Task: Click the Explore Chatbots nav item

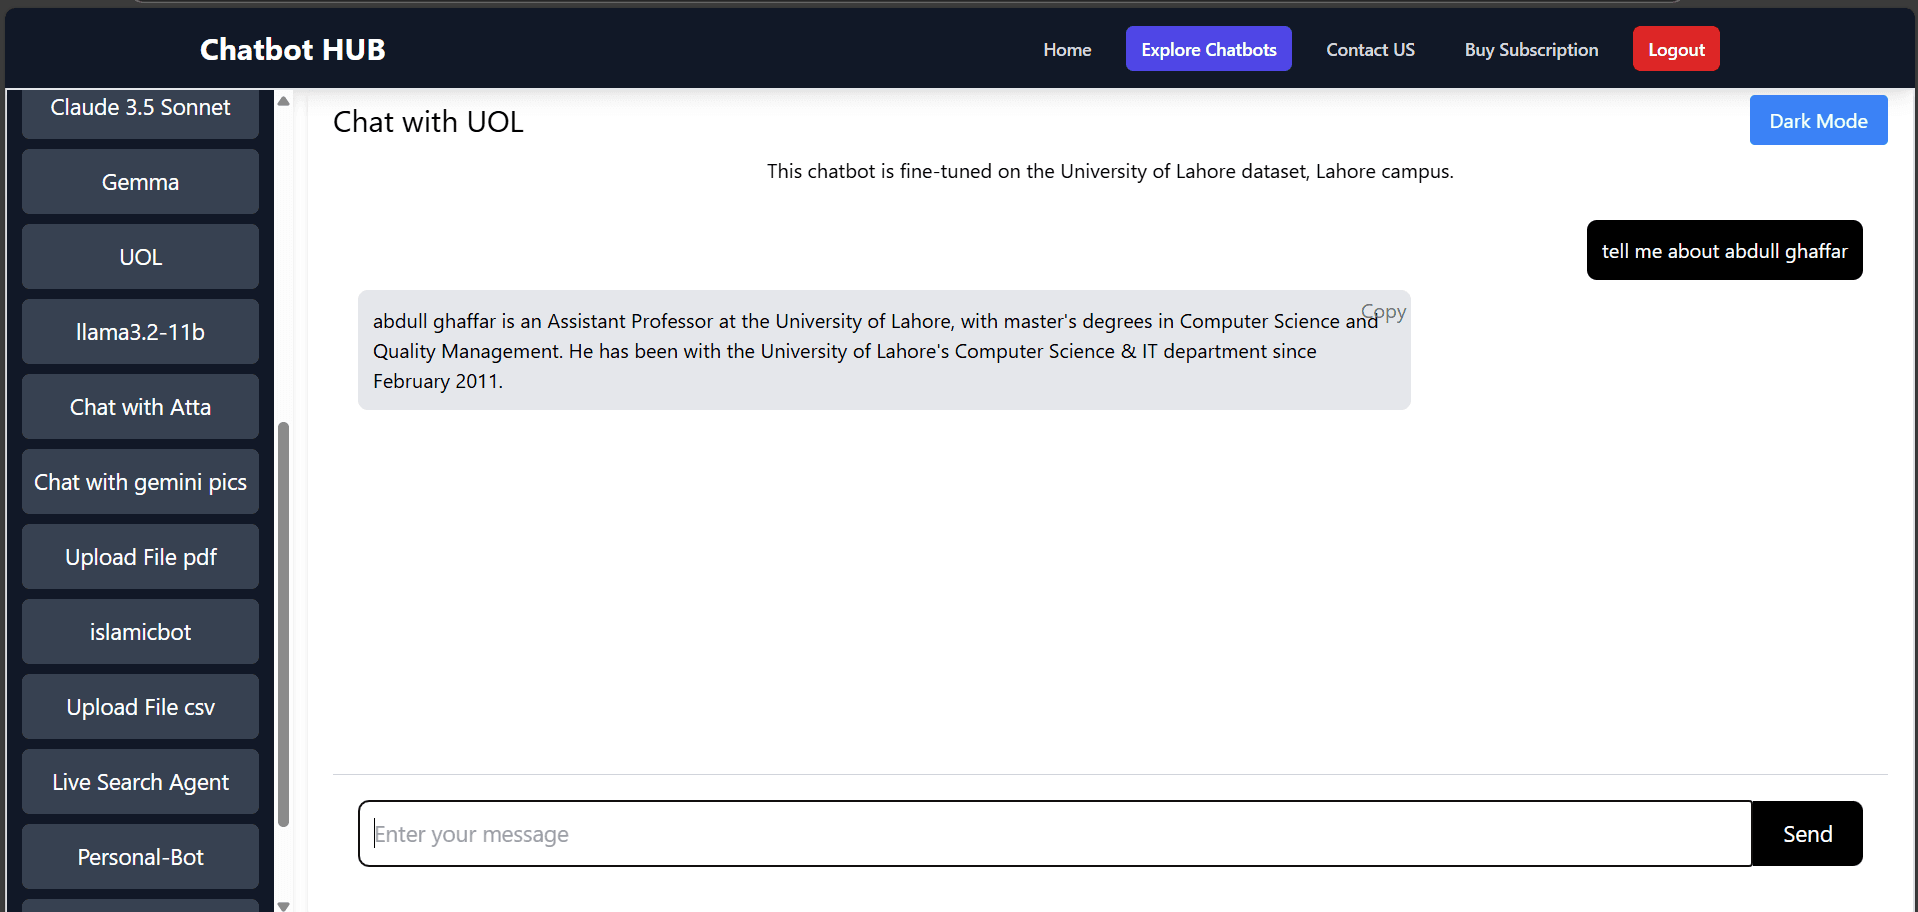Action: coord(1208,49)
